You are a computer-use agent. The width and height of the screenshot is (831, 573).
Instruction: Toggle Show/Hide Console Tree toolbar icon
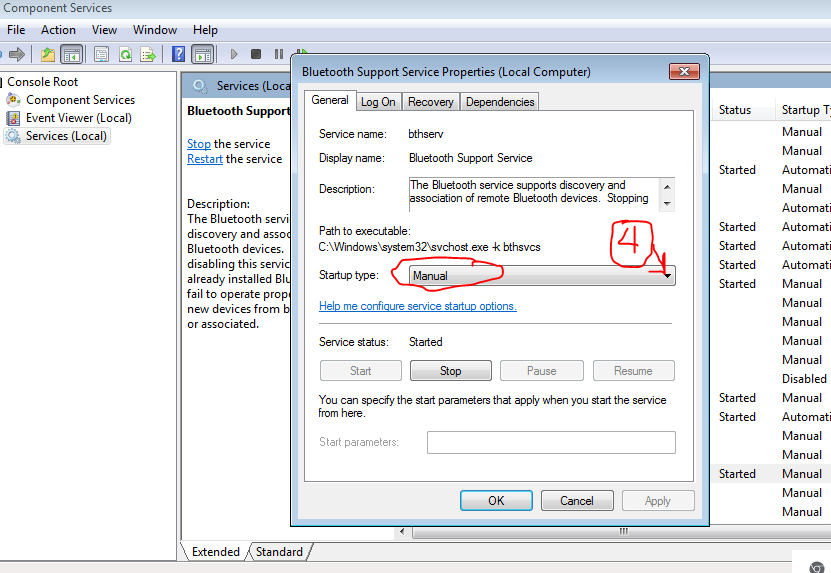pyautogui.click(x=72, y=54)
